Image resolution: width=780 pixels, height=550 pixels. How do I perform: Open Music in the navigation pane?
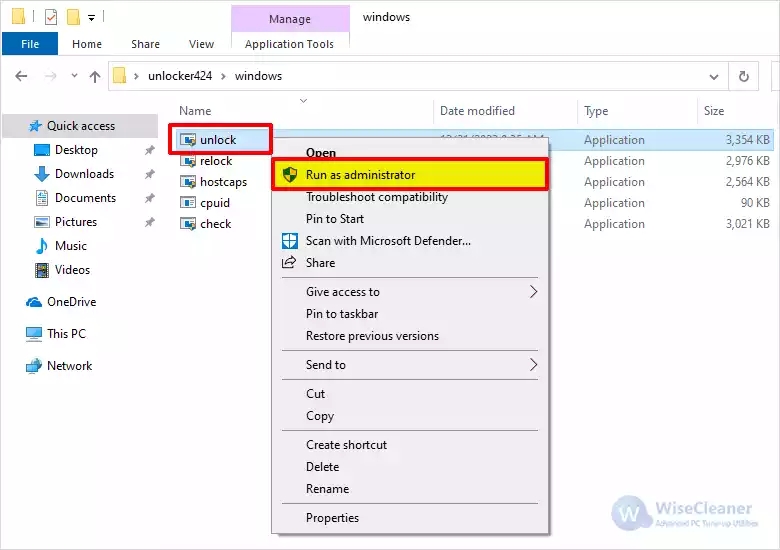[71, 246]
